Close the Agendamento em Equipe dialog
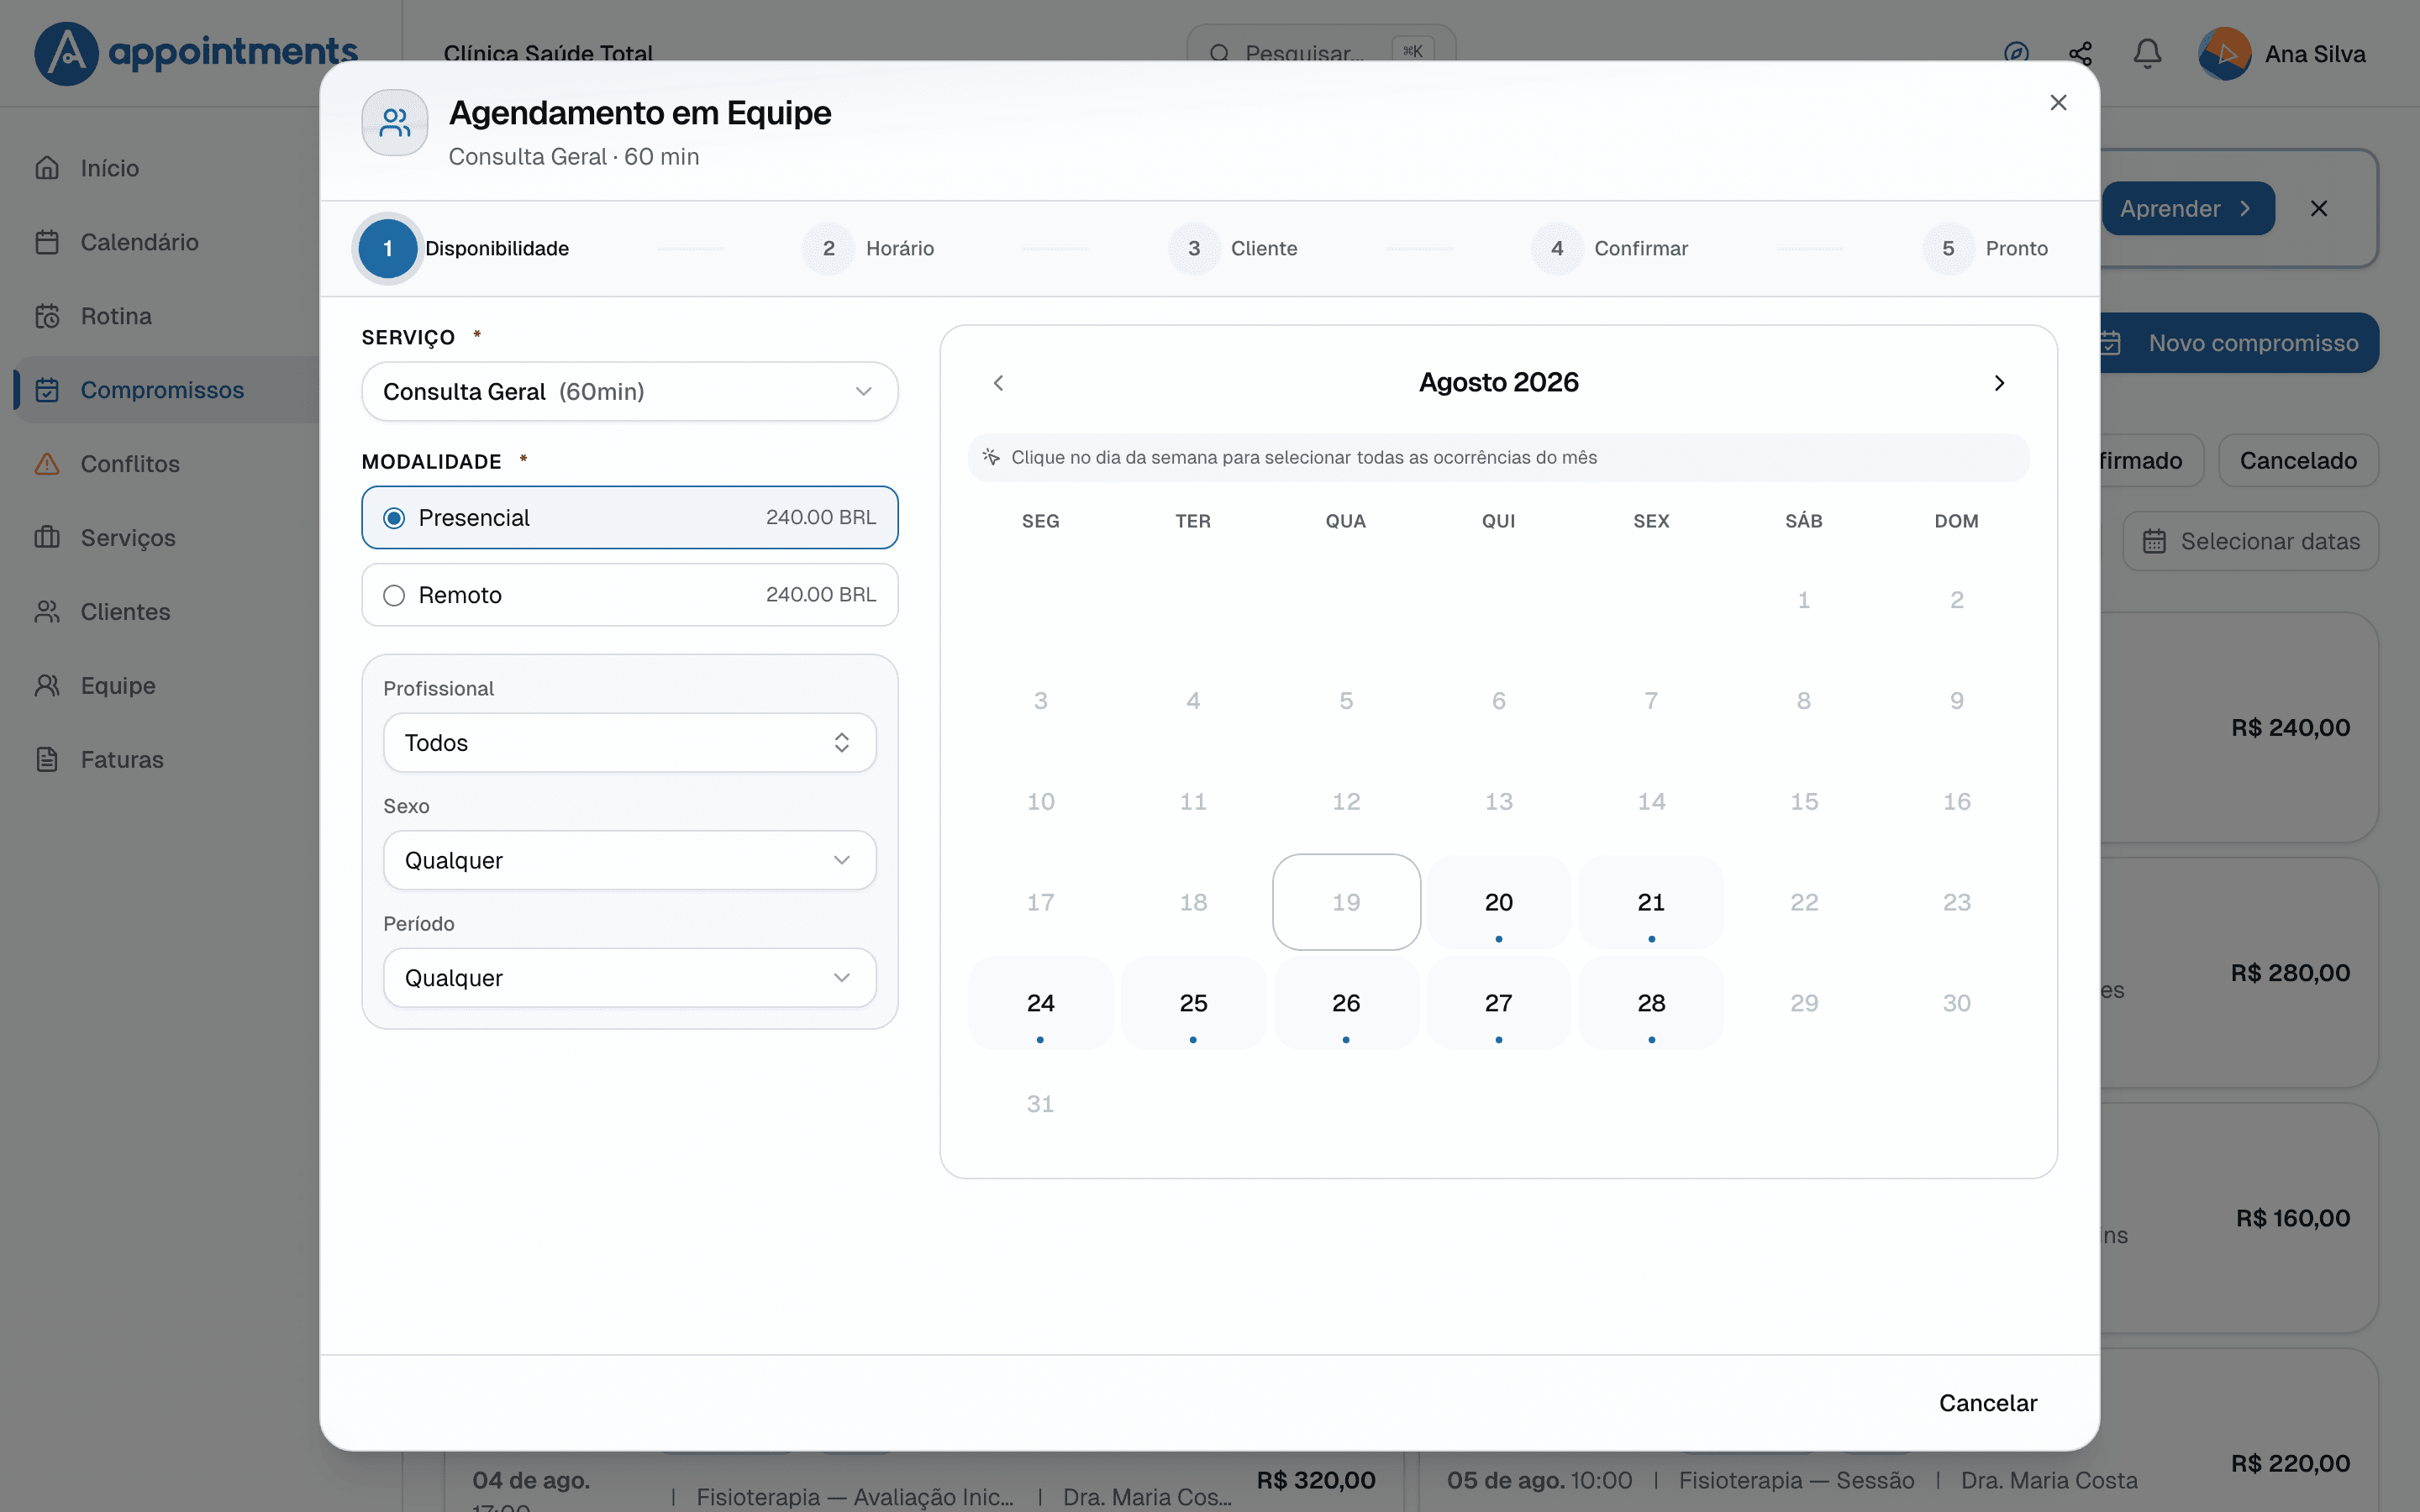This screenshot has height=1512, width=2420. pos(2058,103)
